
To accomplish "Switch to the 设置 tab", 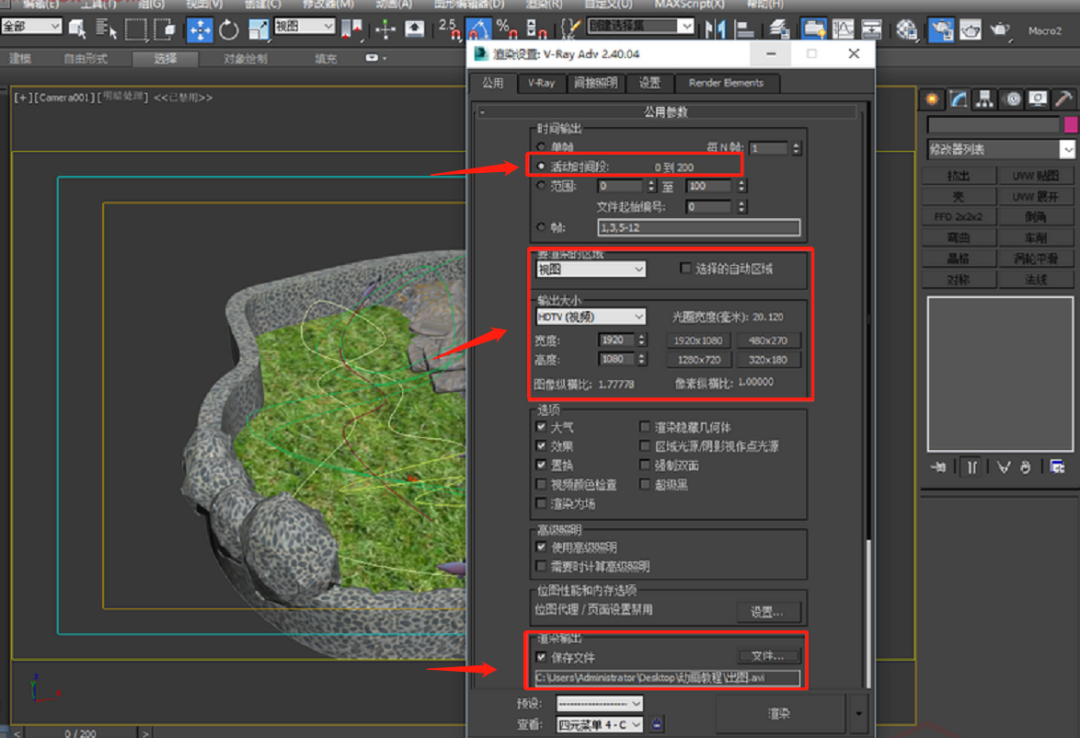I will (650, 83).
